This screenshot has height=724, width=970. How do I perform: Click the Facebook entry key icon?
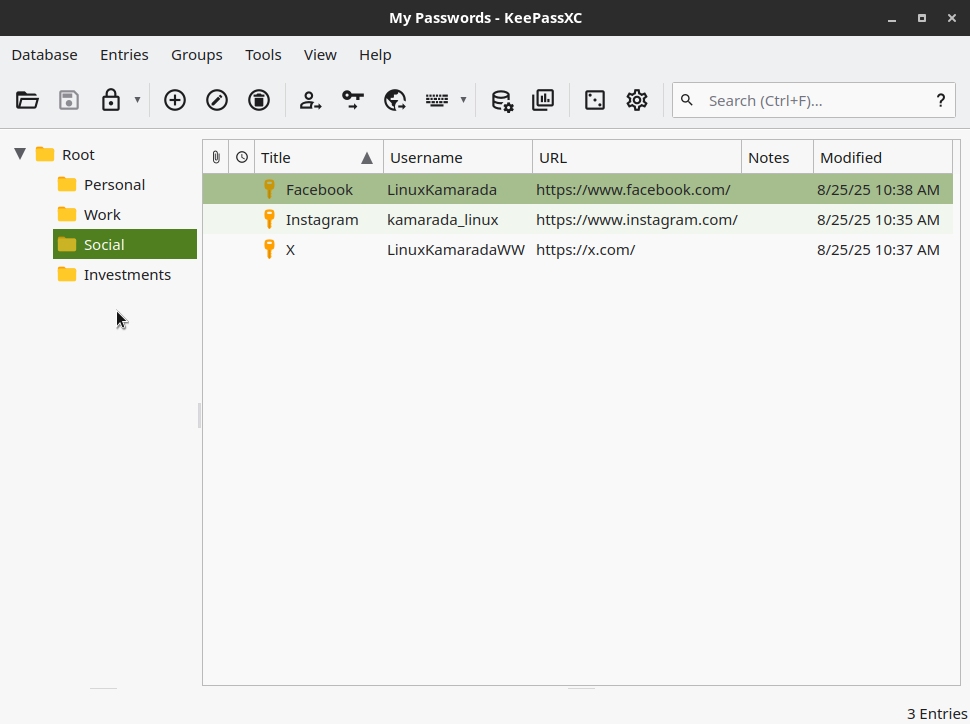[x=269, y=189]
